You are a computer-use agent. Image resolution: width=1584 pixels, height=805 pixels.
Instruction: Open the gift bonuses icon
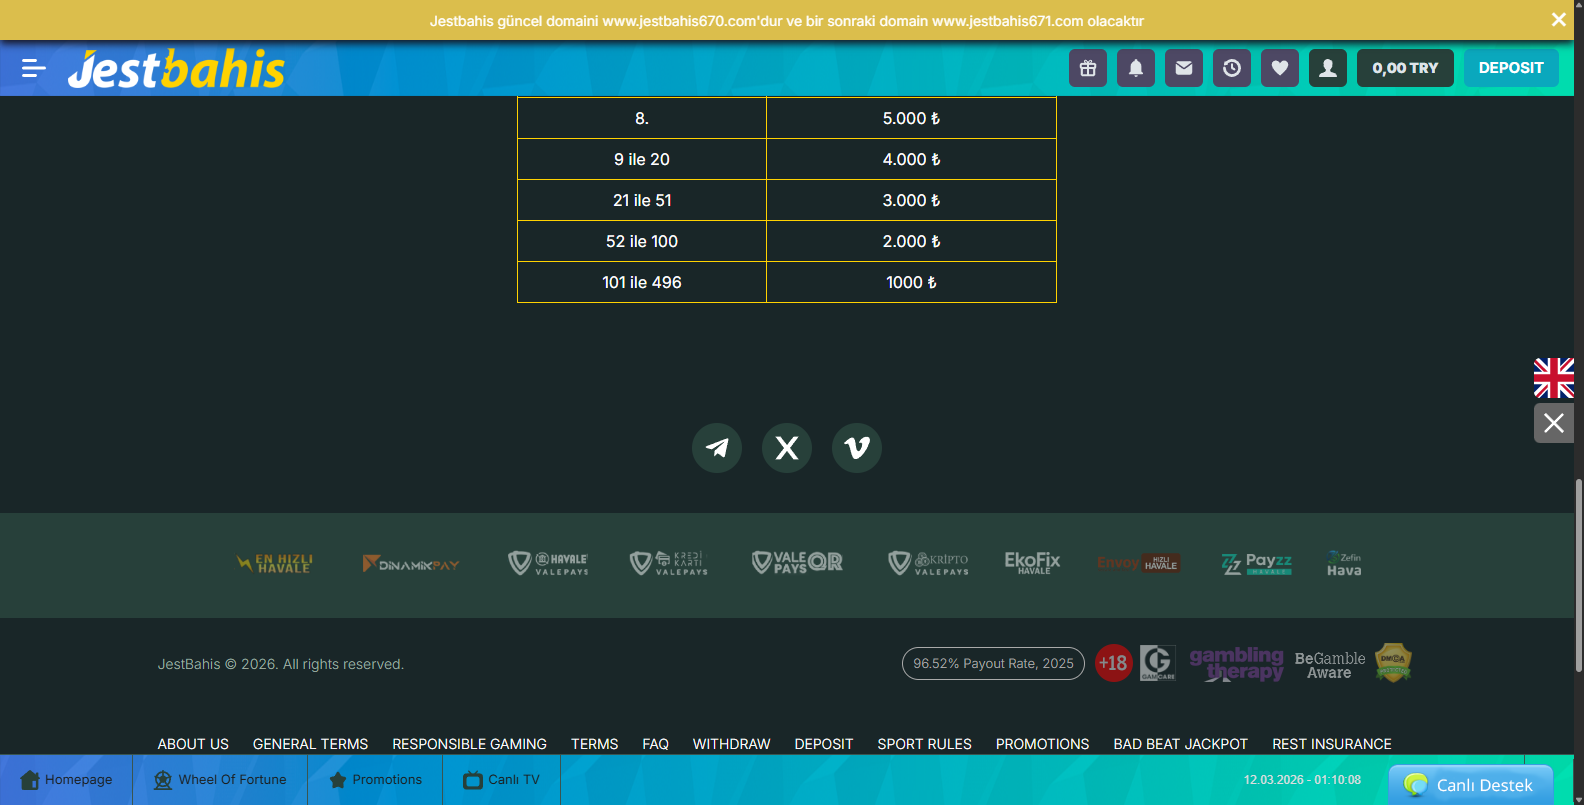pyautogui.click(x=1088, y=68)
